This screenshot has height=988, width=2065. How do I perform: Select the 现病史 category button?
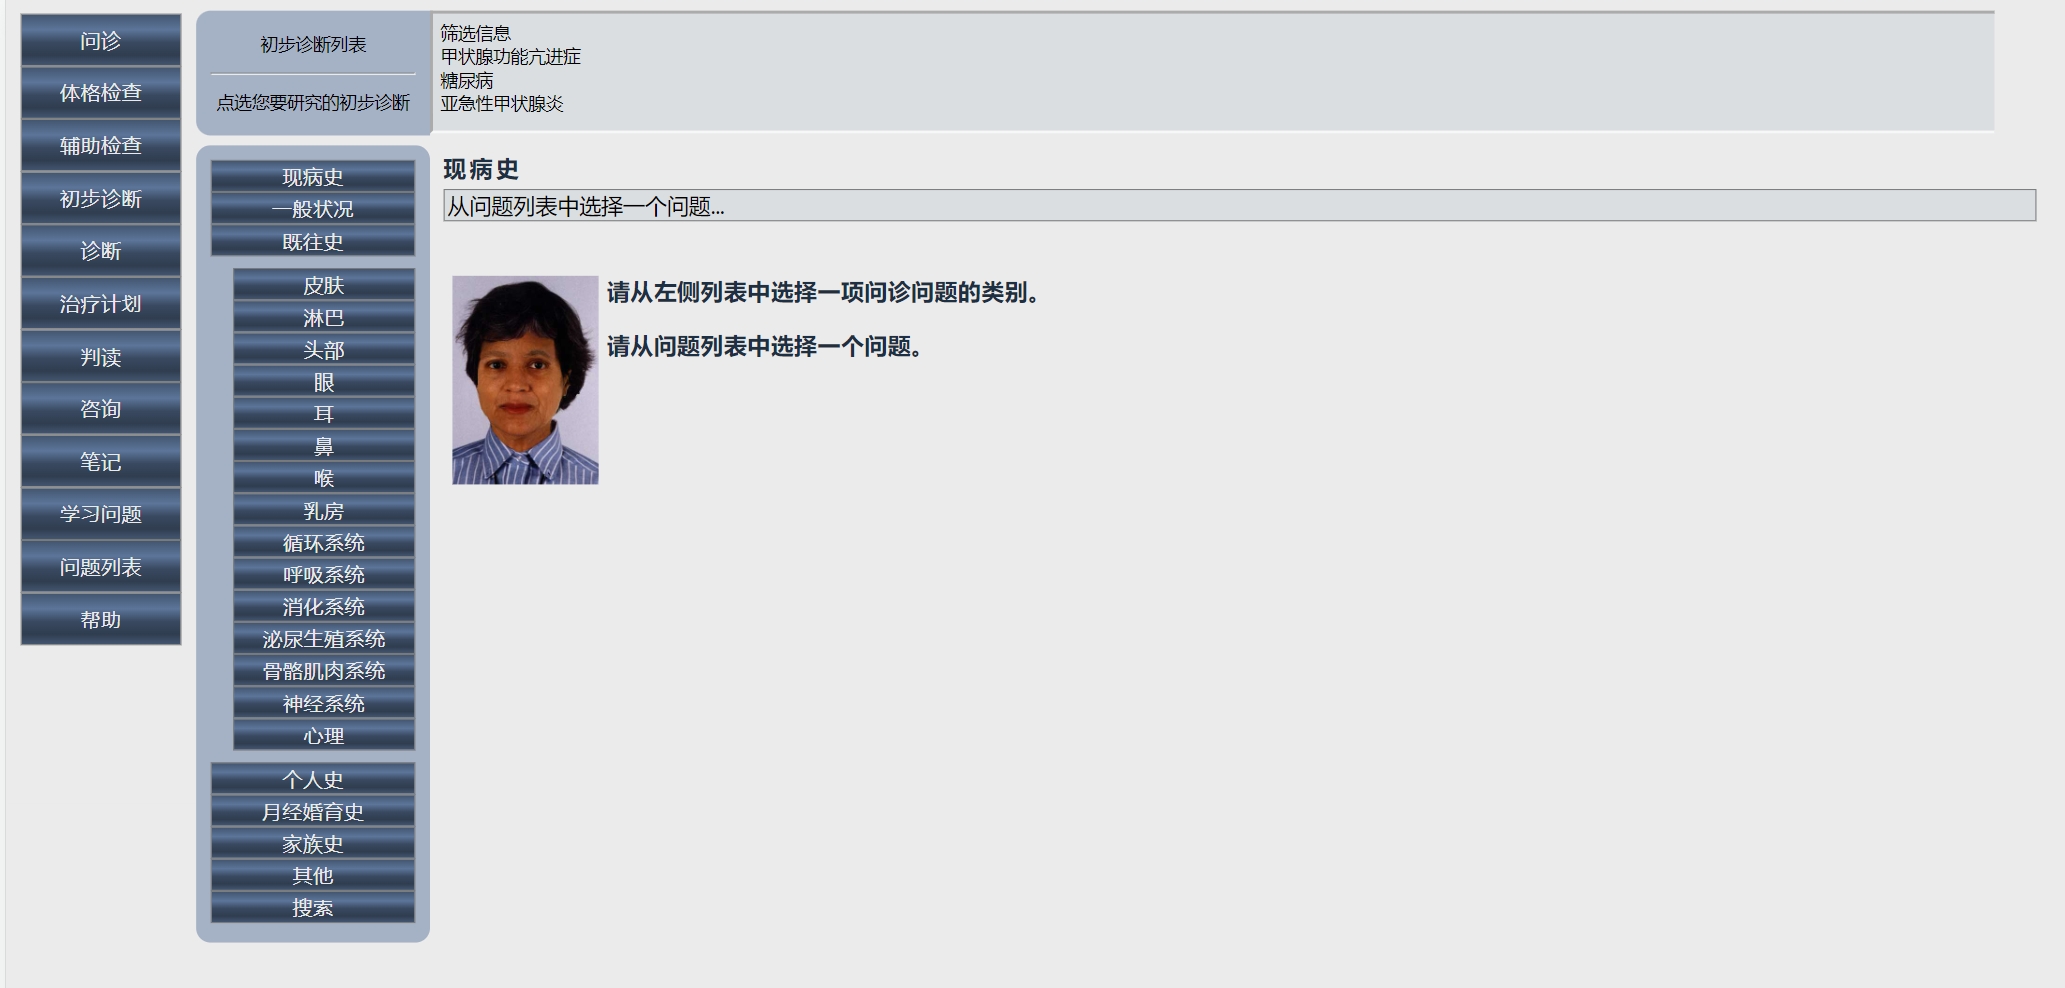click(x=313, y=177)
